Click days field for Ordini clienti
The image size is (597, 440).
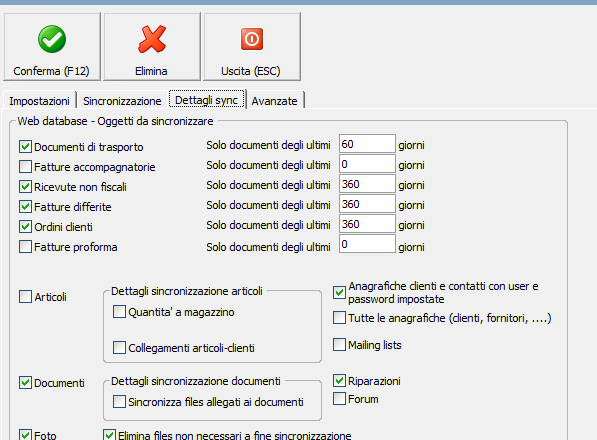[367, 224]
